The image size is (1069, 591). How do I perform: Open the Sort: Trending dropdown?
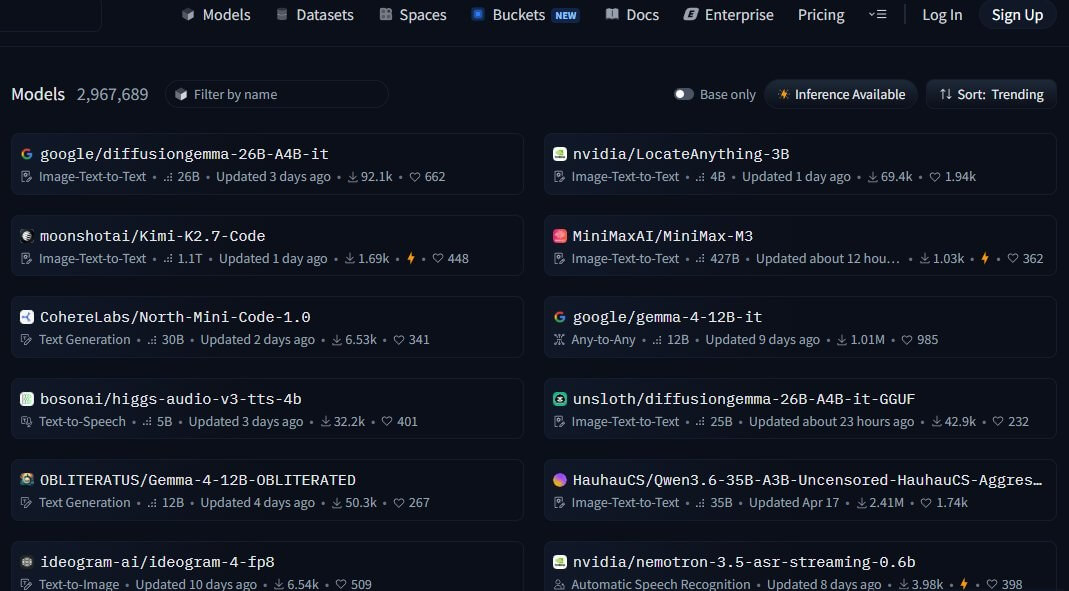pos(991,94)
